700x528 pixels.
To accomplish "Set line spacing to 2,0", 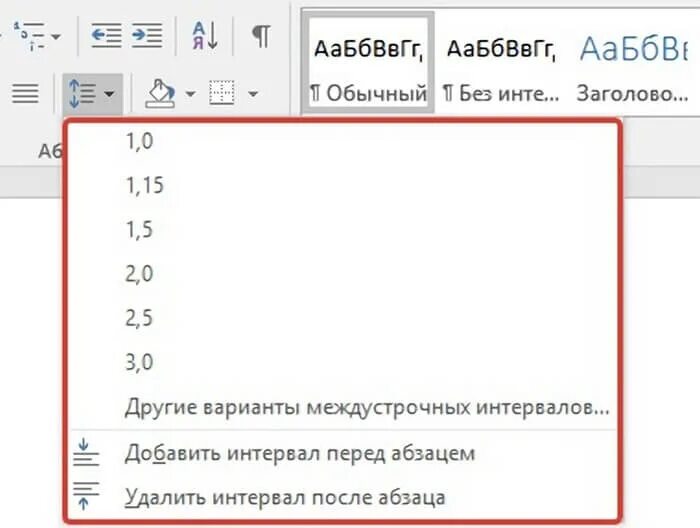I will click(x=342, y=274).
